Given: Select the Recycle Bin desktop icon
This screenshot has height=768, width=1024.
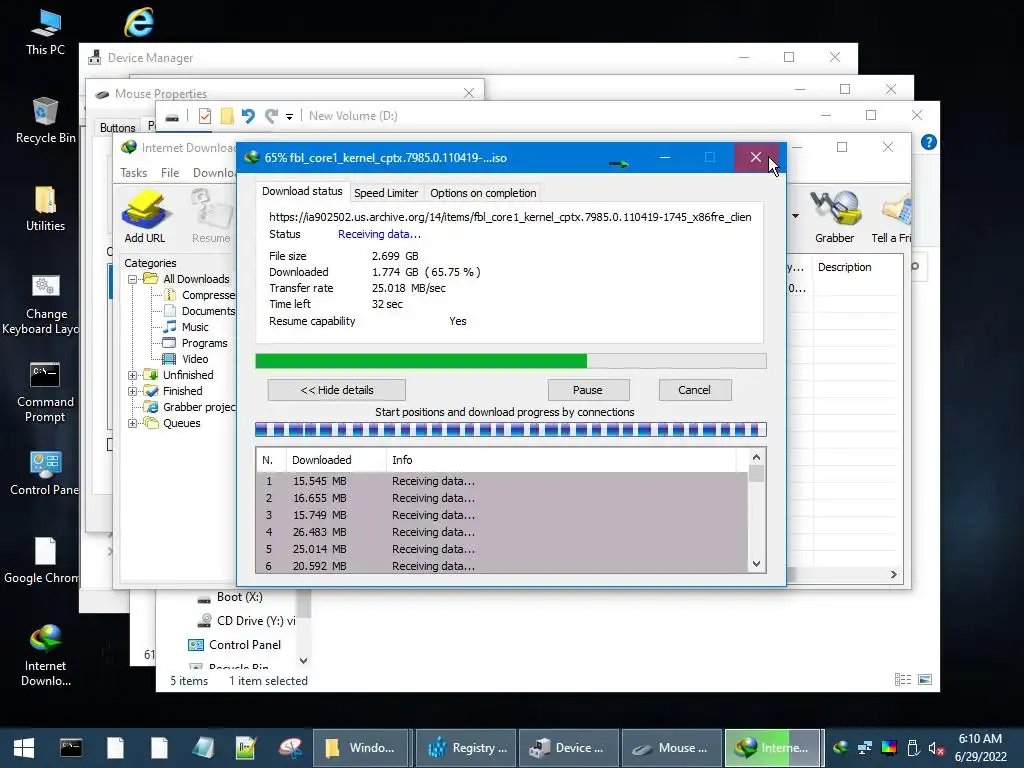Looking at the screenshot, I should [45, 120].
